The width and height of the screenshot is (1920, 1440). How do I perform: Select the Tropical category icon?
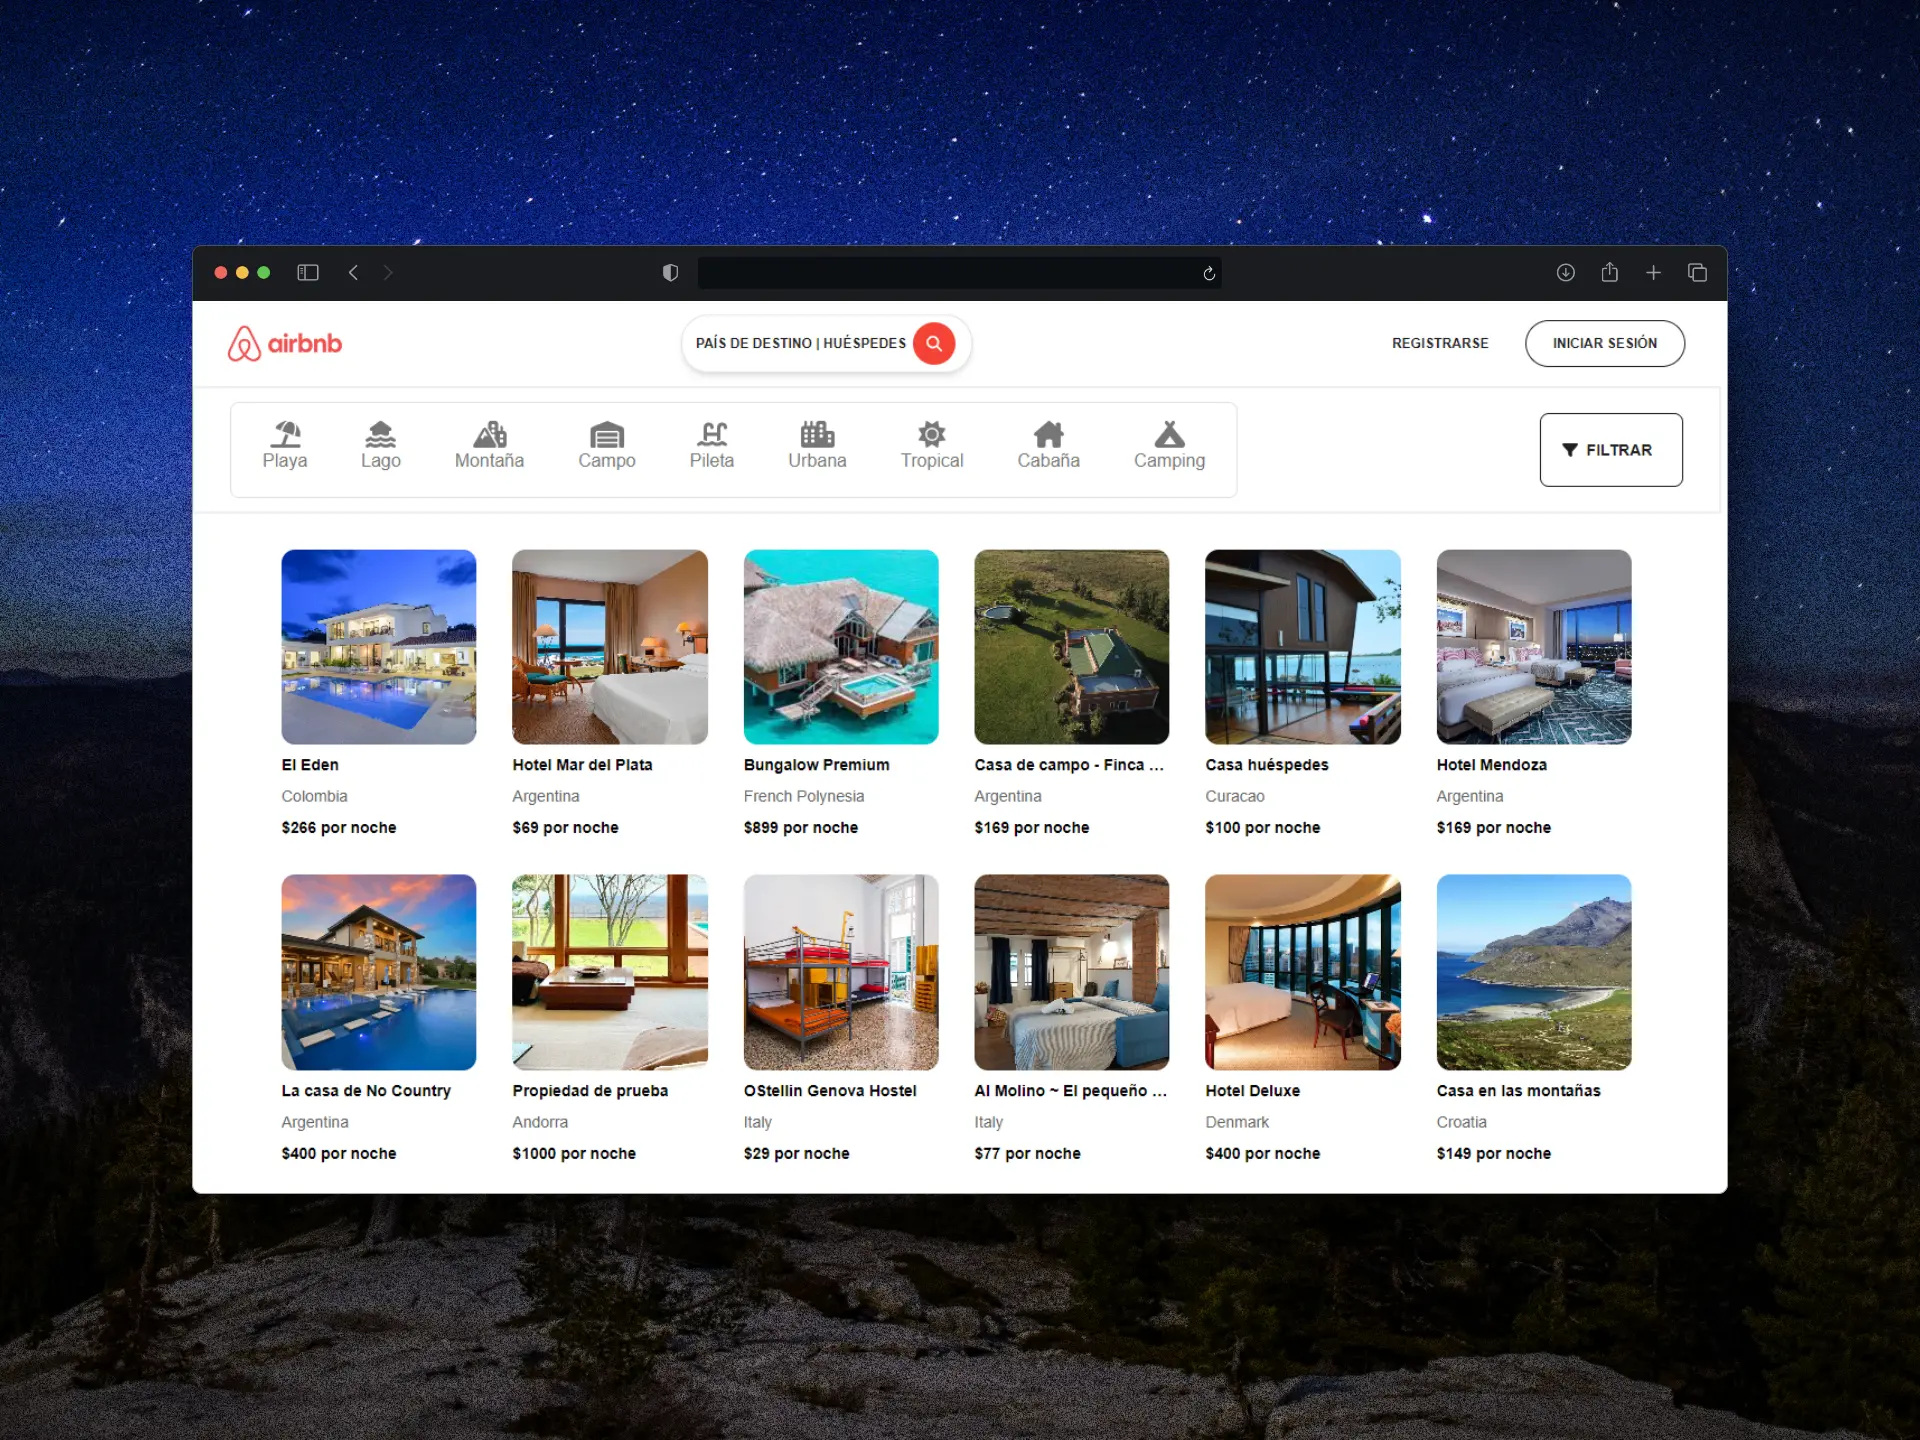tap(932, 434)
